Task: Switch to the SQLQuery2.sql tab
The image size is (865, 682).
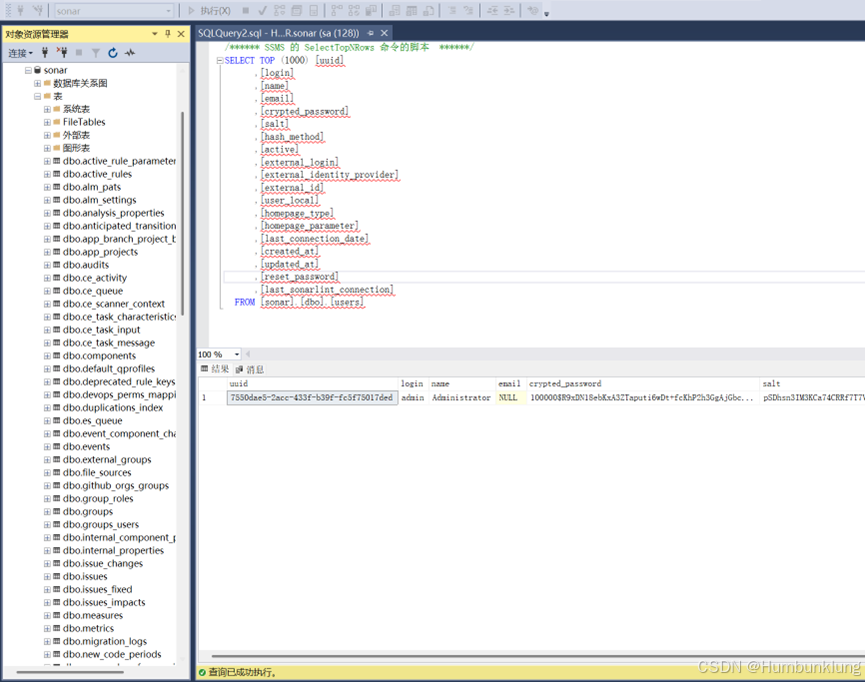Action: coord(278,33)
